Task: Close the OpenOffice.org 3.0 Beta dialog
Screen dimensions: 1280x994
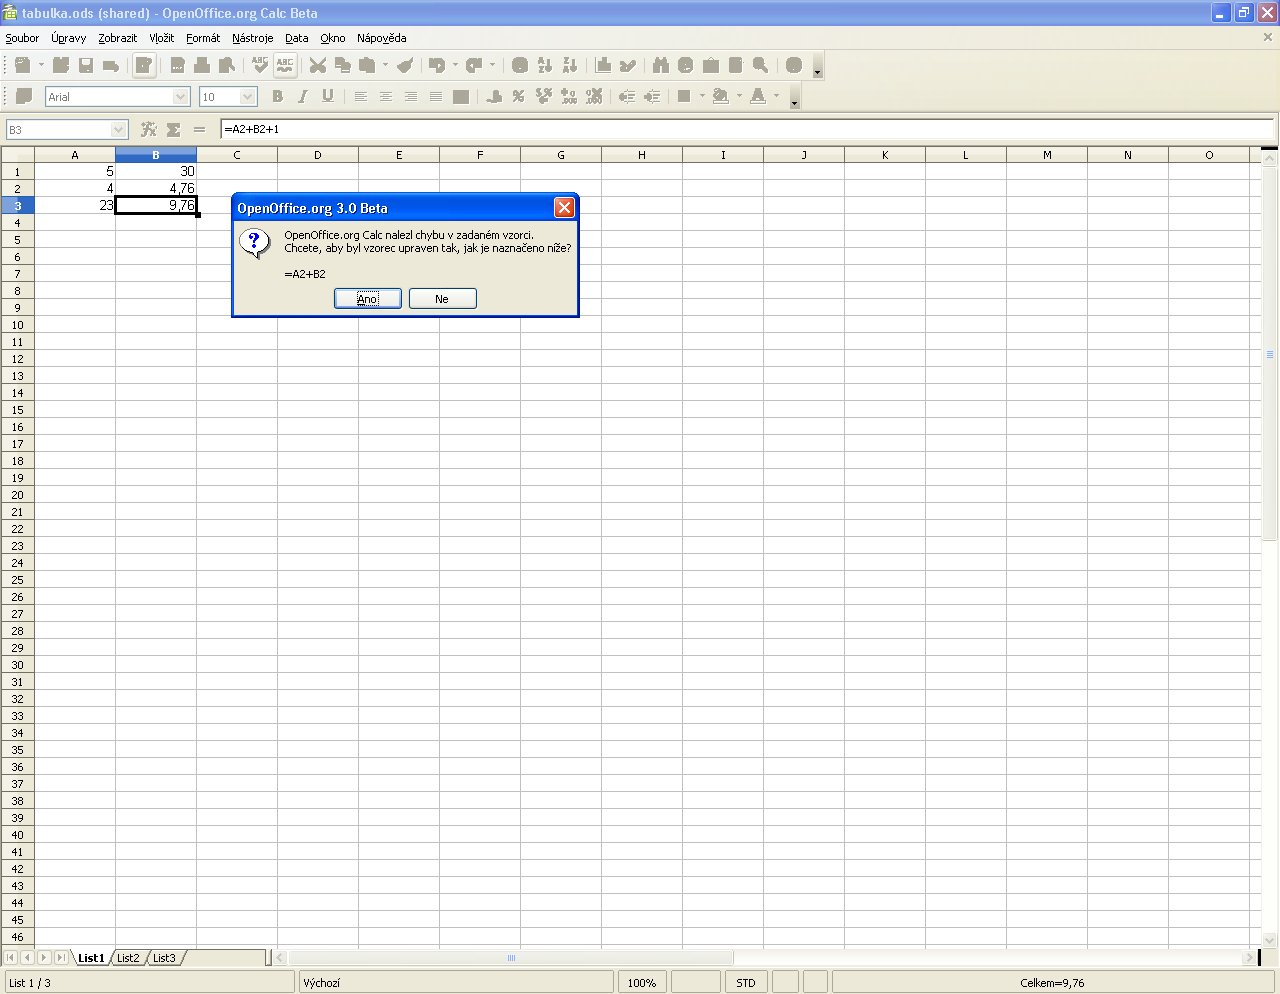Action: 564,208
